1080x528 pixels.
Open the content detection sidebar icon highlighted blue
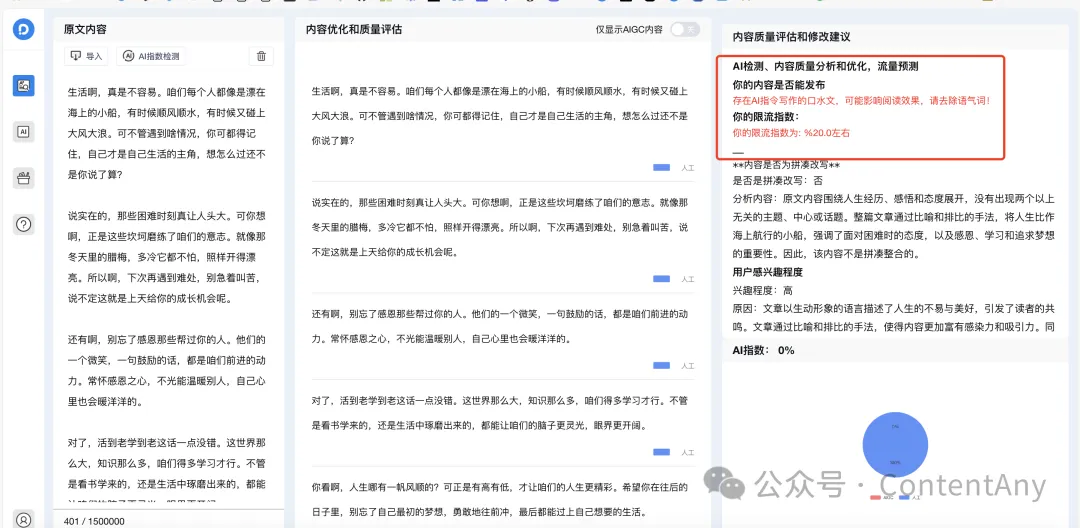click(24, 85)
